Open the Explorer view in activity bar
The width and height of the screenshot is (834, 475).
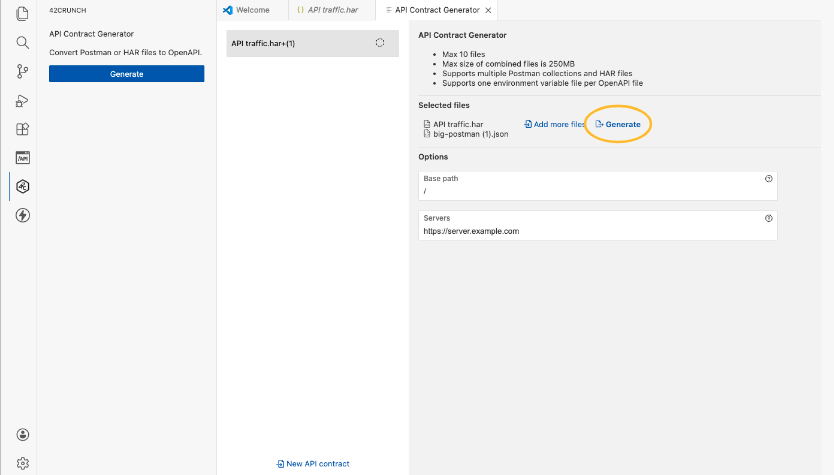point(22,14)
